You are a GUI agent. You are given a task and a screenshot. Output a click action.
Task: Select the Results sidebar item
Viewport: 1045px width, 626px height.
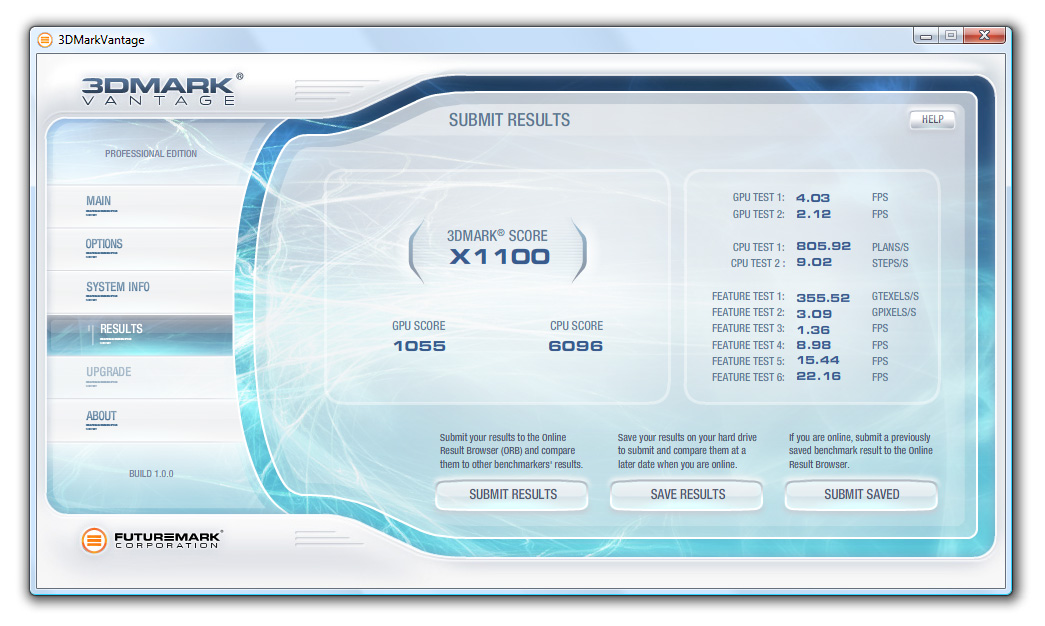[121, 330]
